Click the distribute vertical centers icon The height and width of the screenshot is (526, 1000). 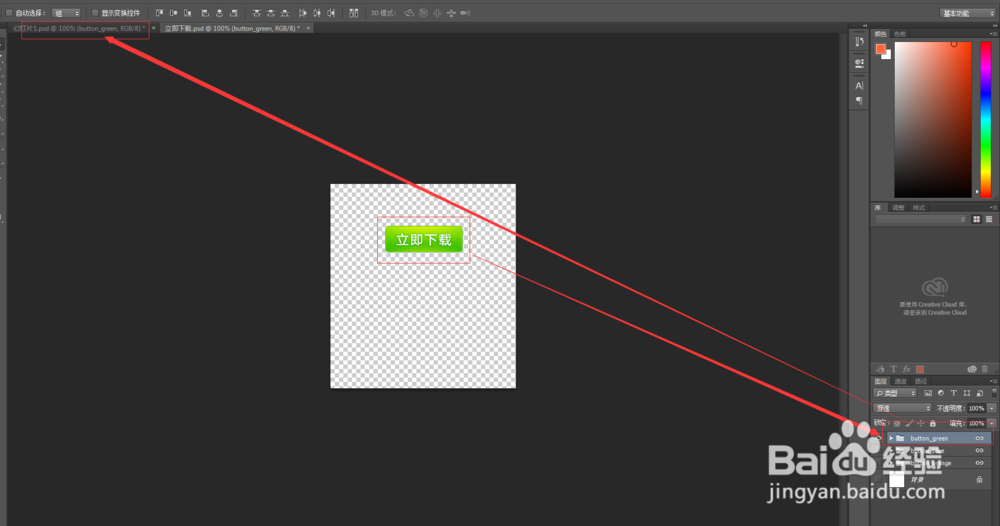click(x=270, y=13)
